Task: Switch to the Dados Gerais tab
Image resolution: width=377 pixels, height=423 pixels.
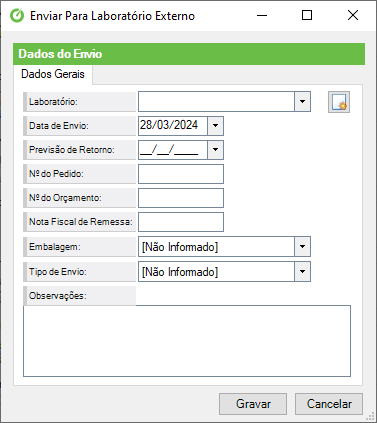Action: 53,74
